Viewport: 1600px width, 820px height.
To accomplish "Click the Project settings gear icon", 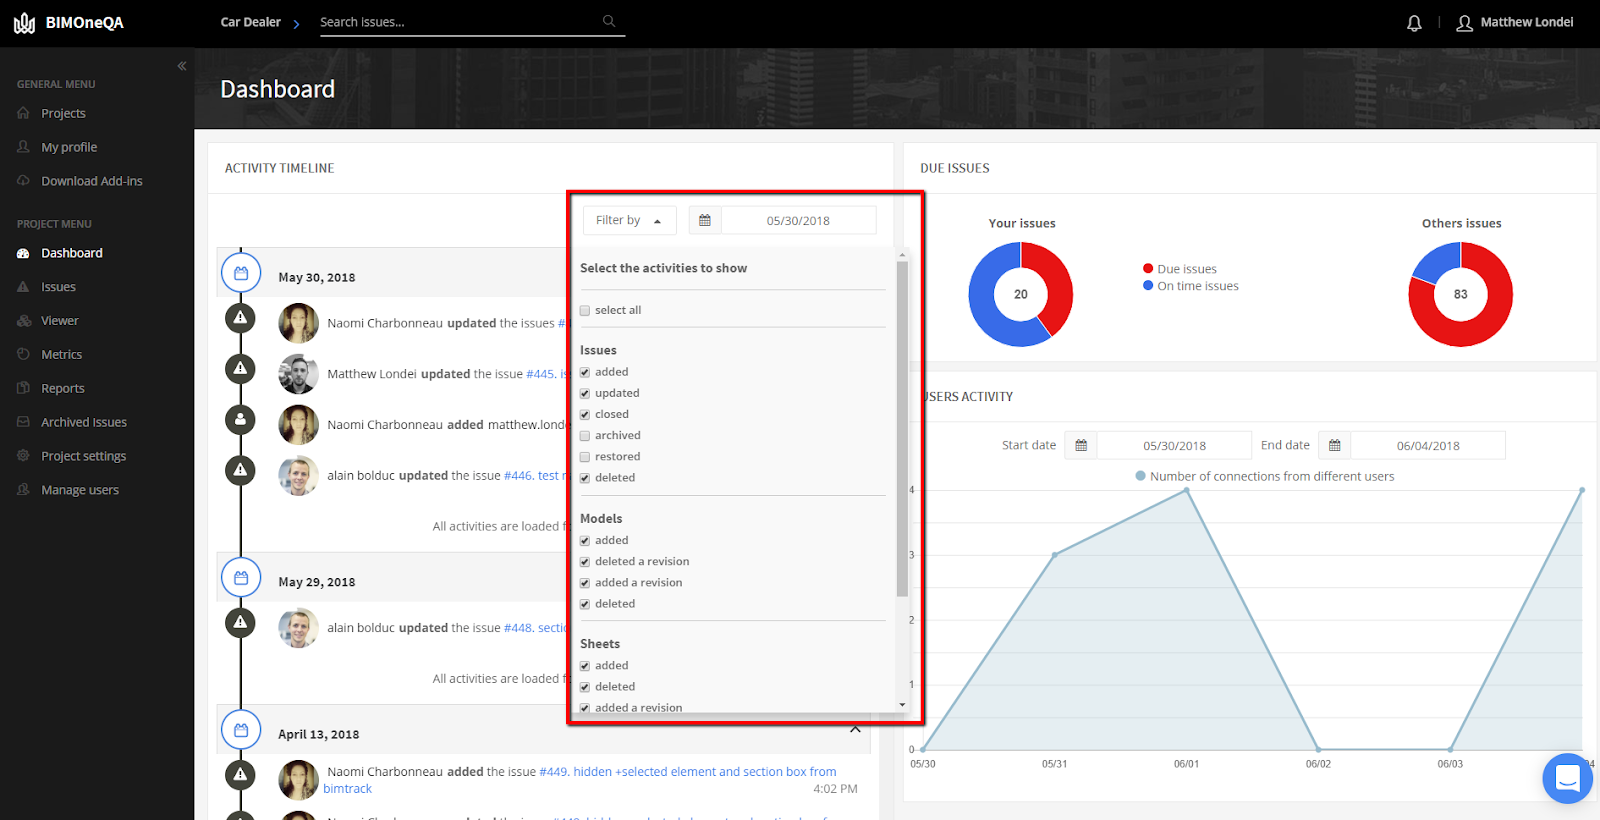I will [x=23, y=456].
